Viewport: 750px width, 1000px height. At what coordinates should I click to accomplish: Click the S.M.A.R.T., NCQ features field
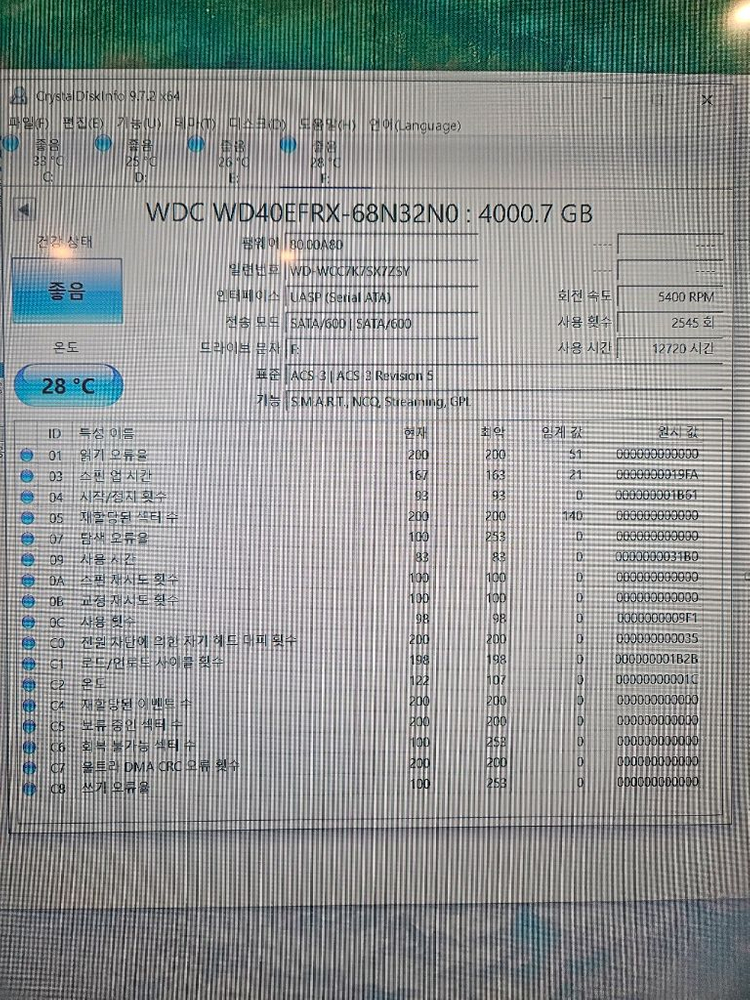pyautogui.click(x=504, y=402)
